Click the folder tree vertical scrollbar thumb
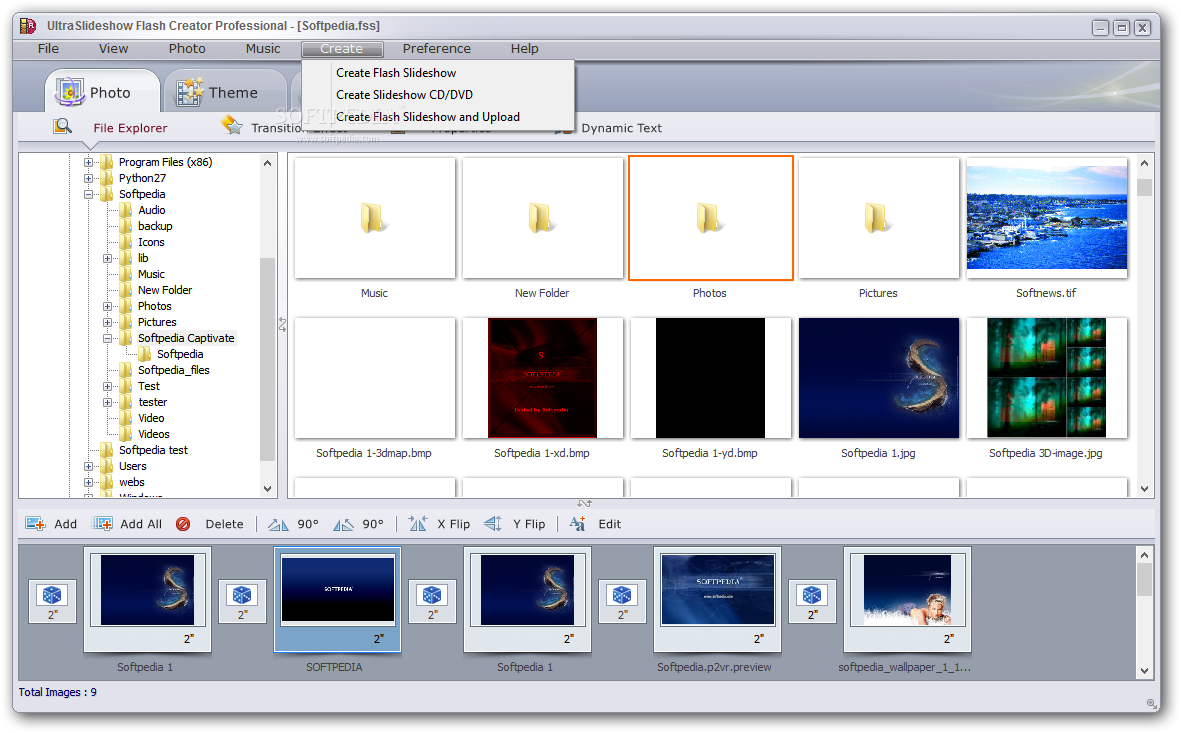 point(267,359)
